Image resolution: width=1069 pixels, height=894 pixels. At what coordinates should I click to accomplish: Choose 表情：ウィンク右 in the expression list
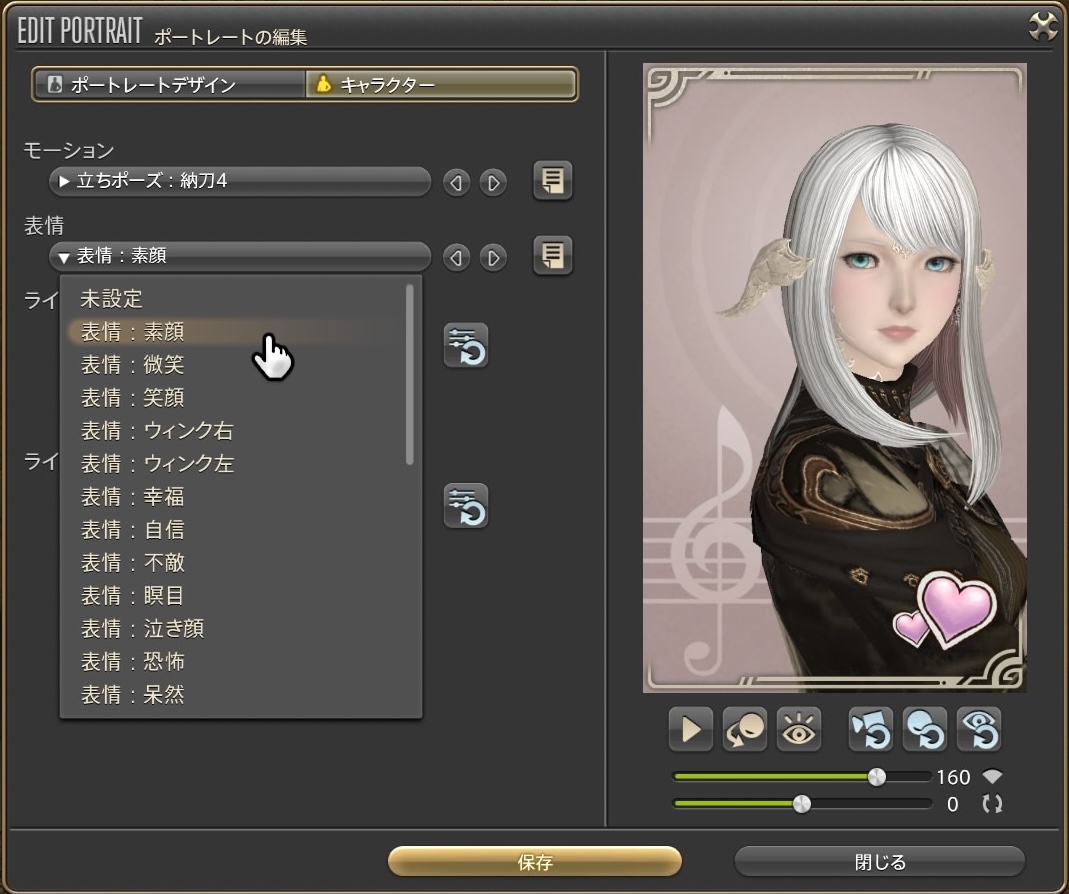(x=157, y=431)
